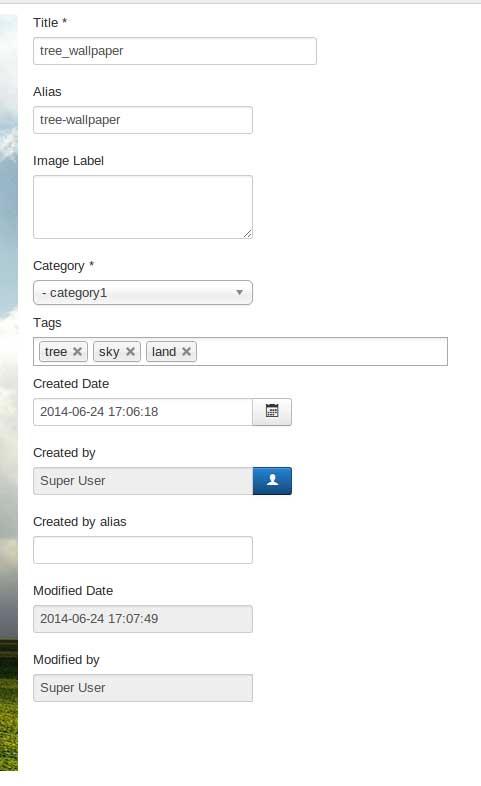This screenshot has width=481, height=786.
Task: Select a user with the blue person icon
Action: click(x=272, y=481)
